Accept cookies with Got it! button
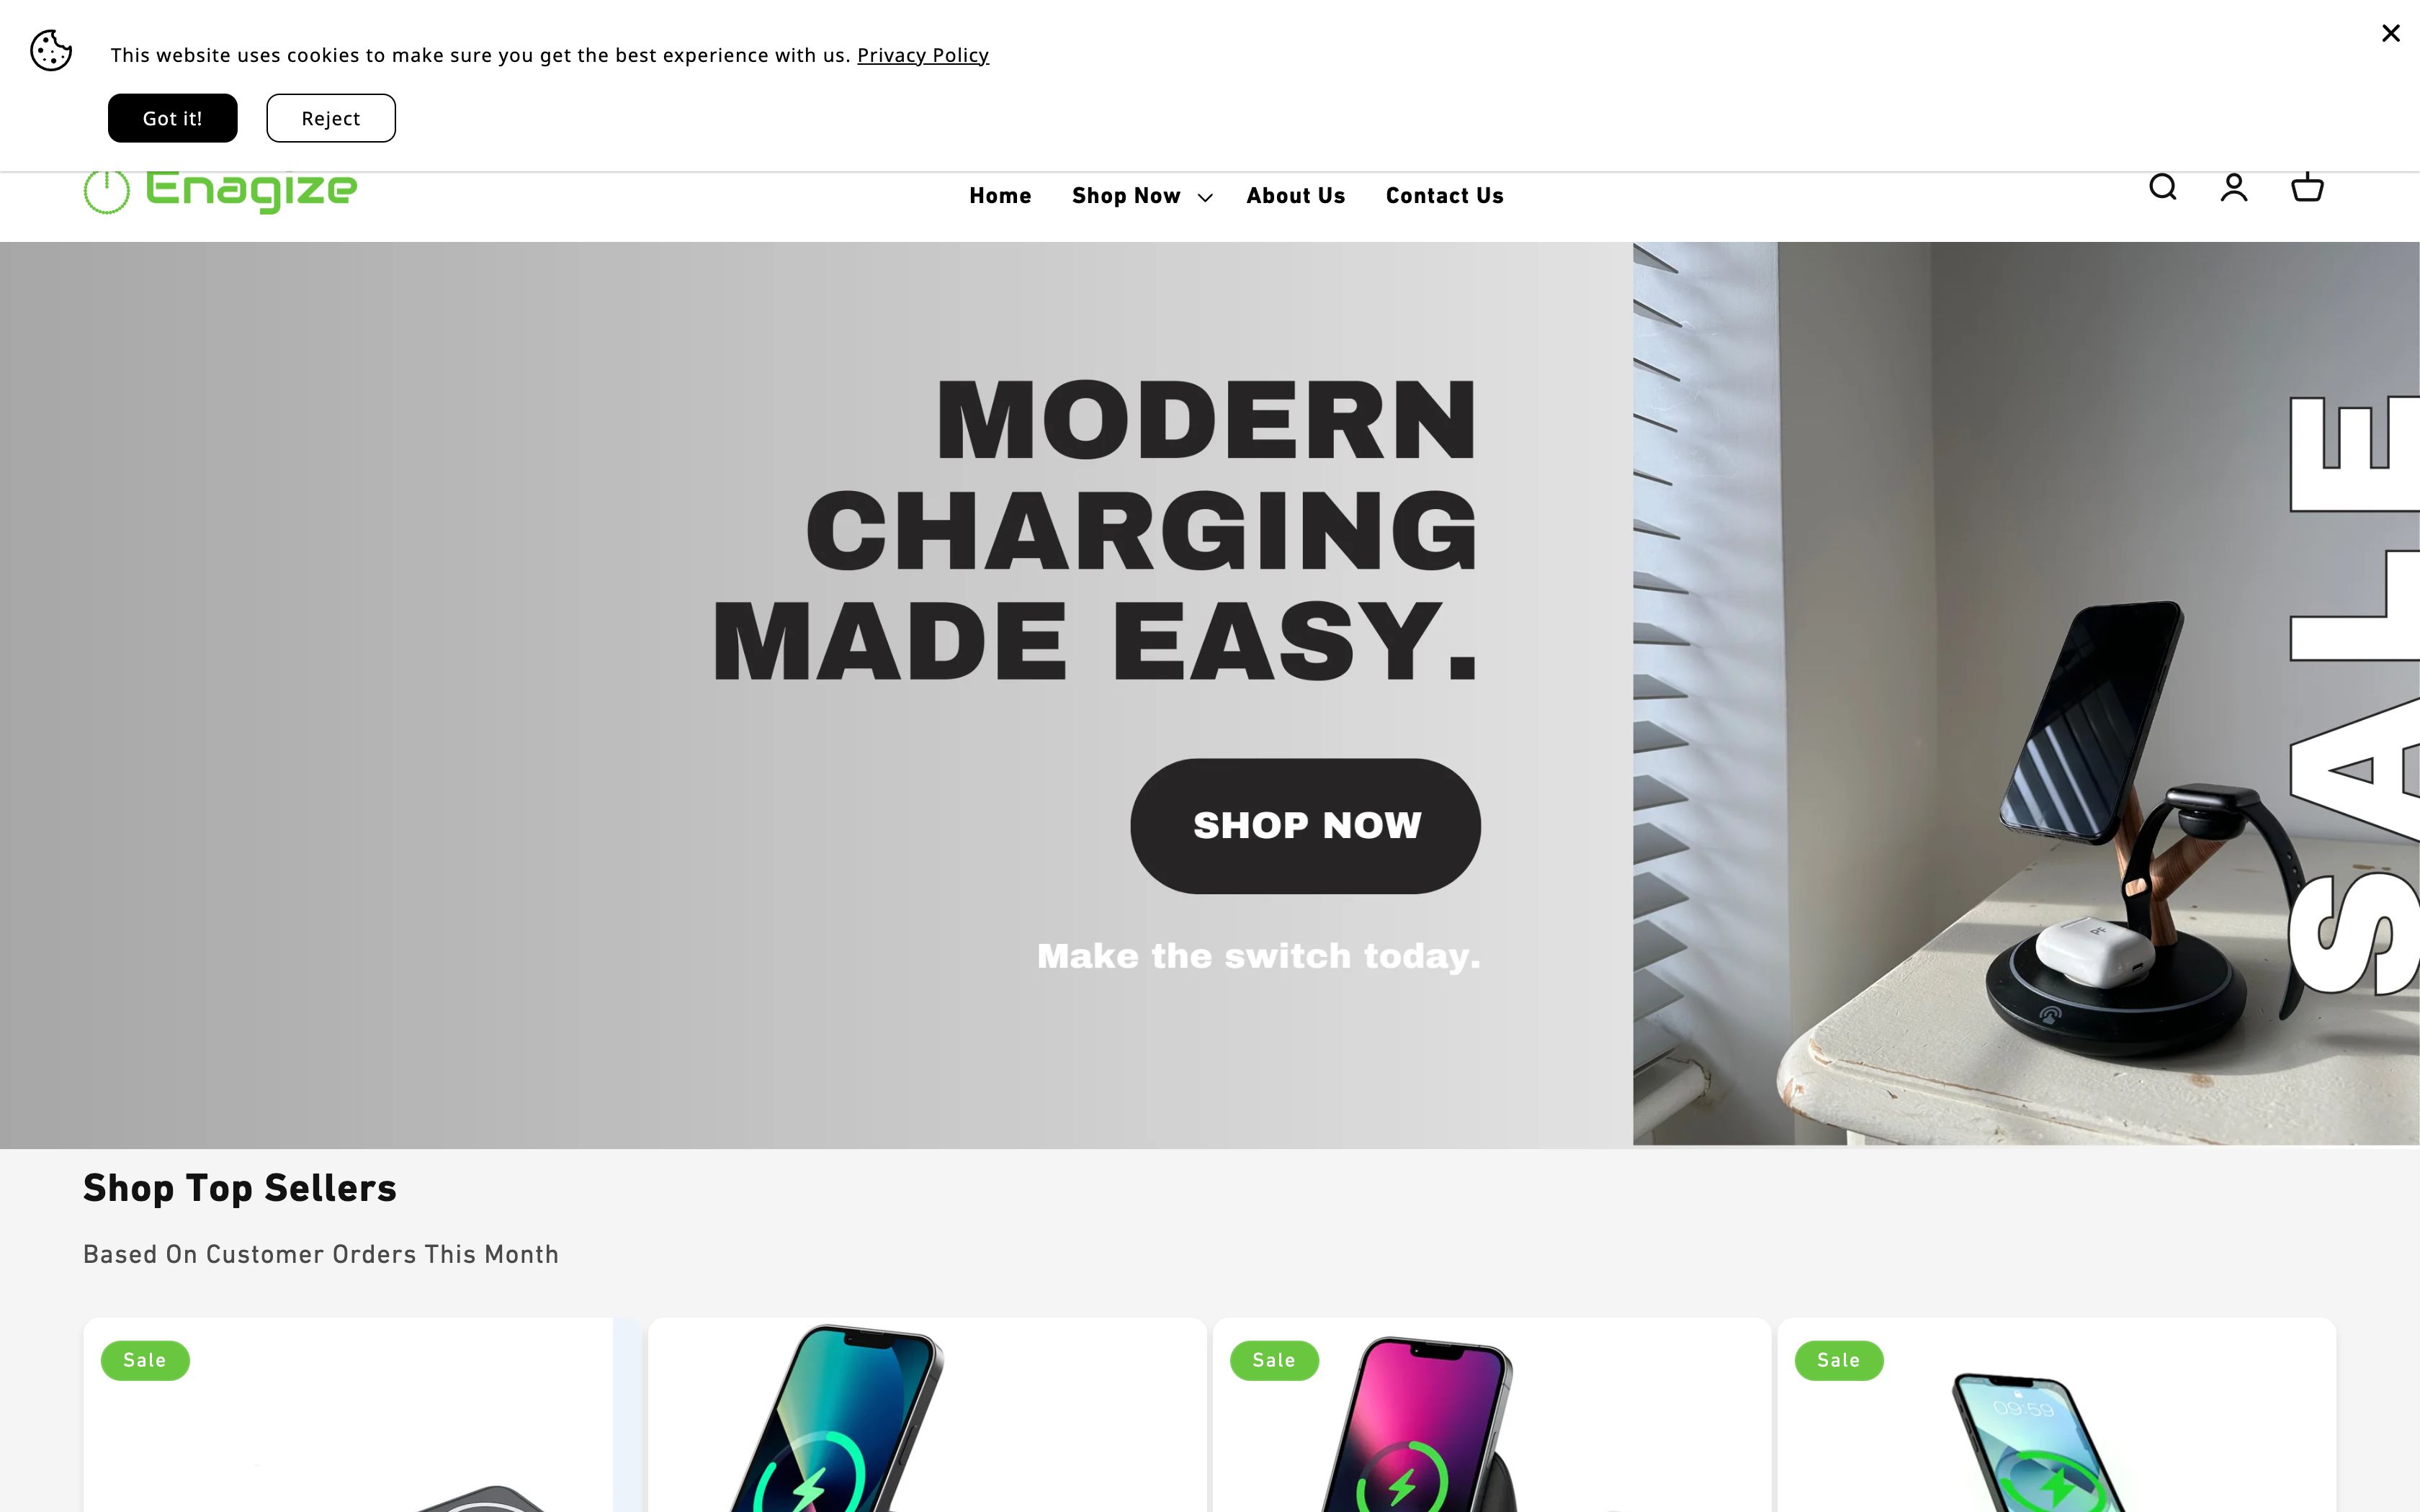The image size is (2420, 1512). [173, 118]
